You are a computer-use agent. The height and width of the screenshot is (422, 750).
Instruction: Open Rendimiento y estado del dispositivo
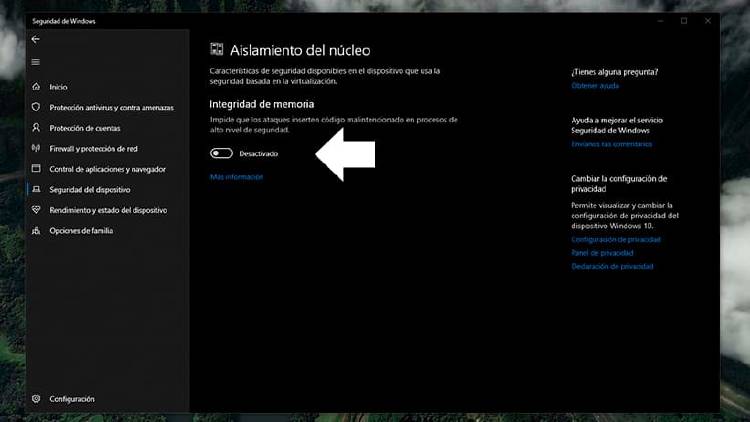[x=108, y=210]
